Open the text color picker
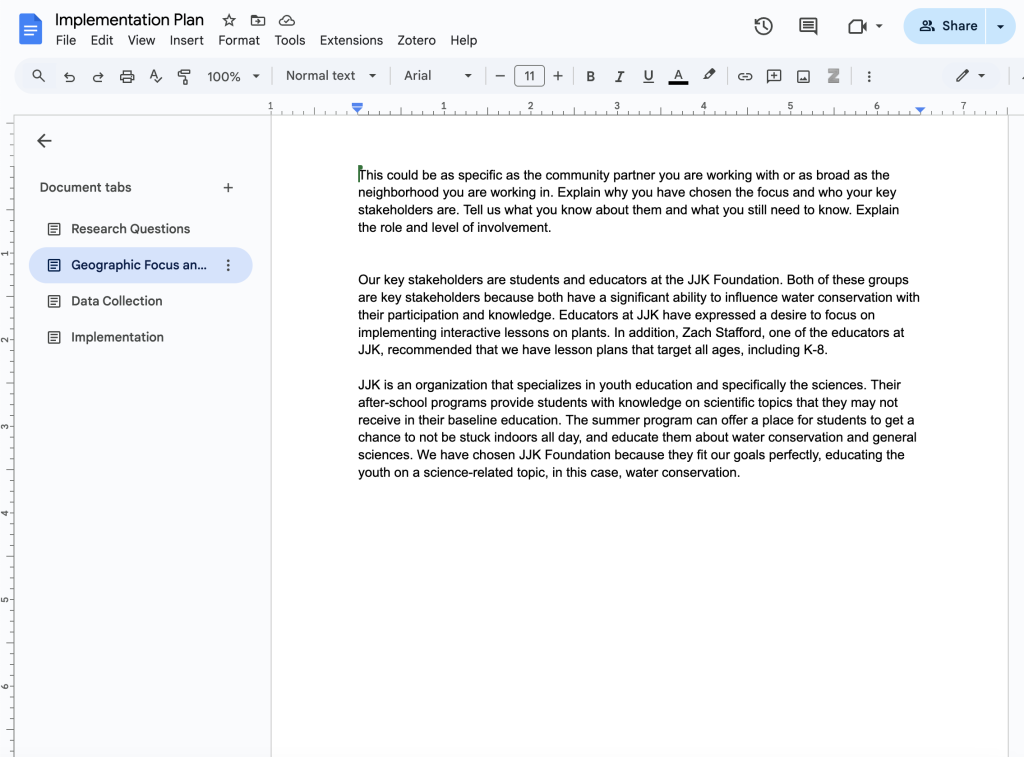The height and width of the screenshot is (757, 1024). tap(678, 76)
